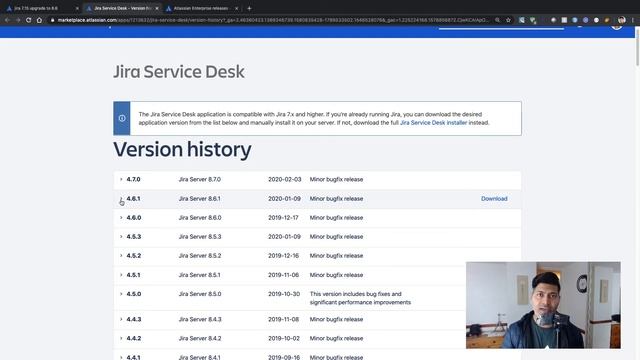Switch to the Atlassian Enterprise releases tab
The height and width of the screenshot is (360, 640).
coord(201,8)
